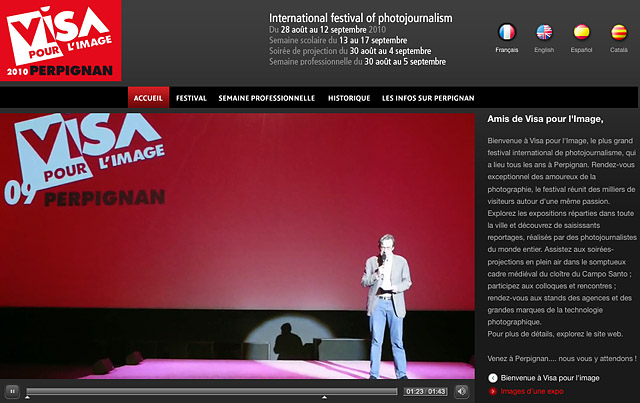
Task: Click the right timeline marker under progress bar
Action: click(324, 397)
